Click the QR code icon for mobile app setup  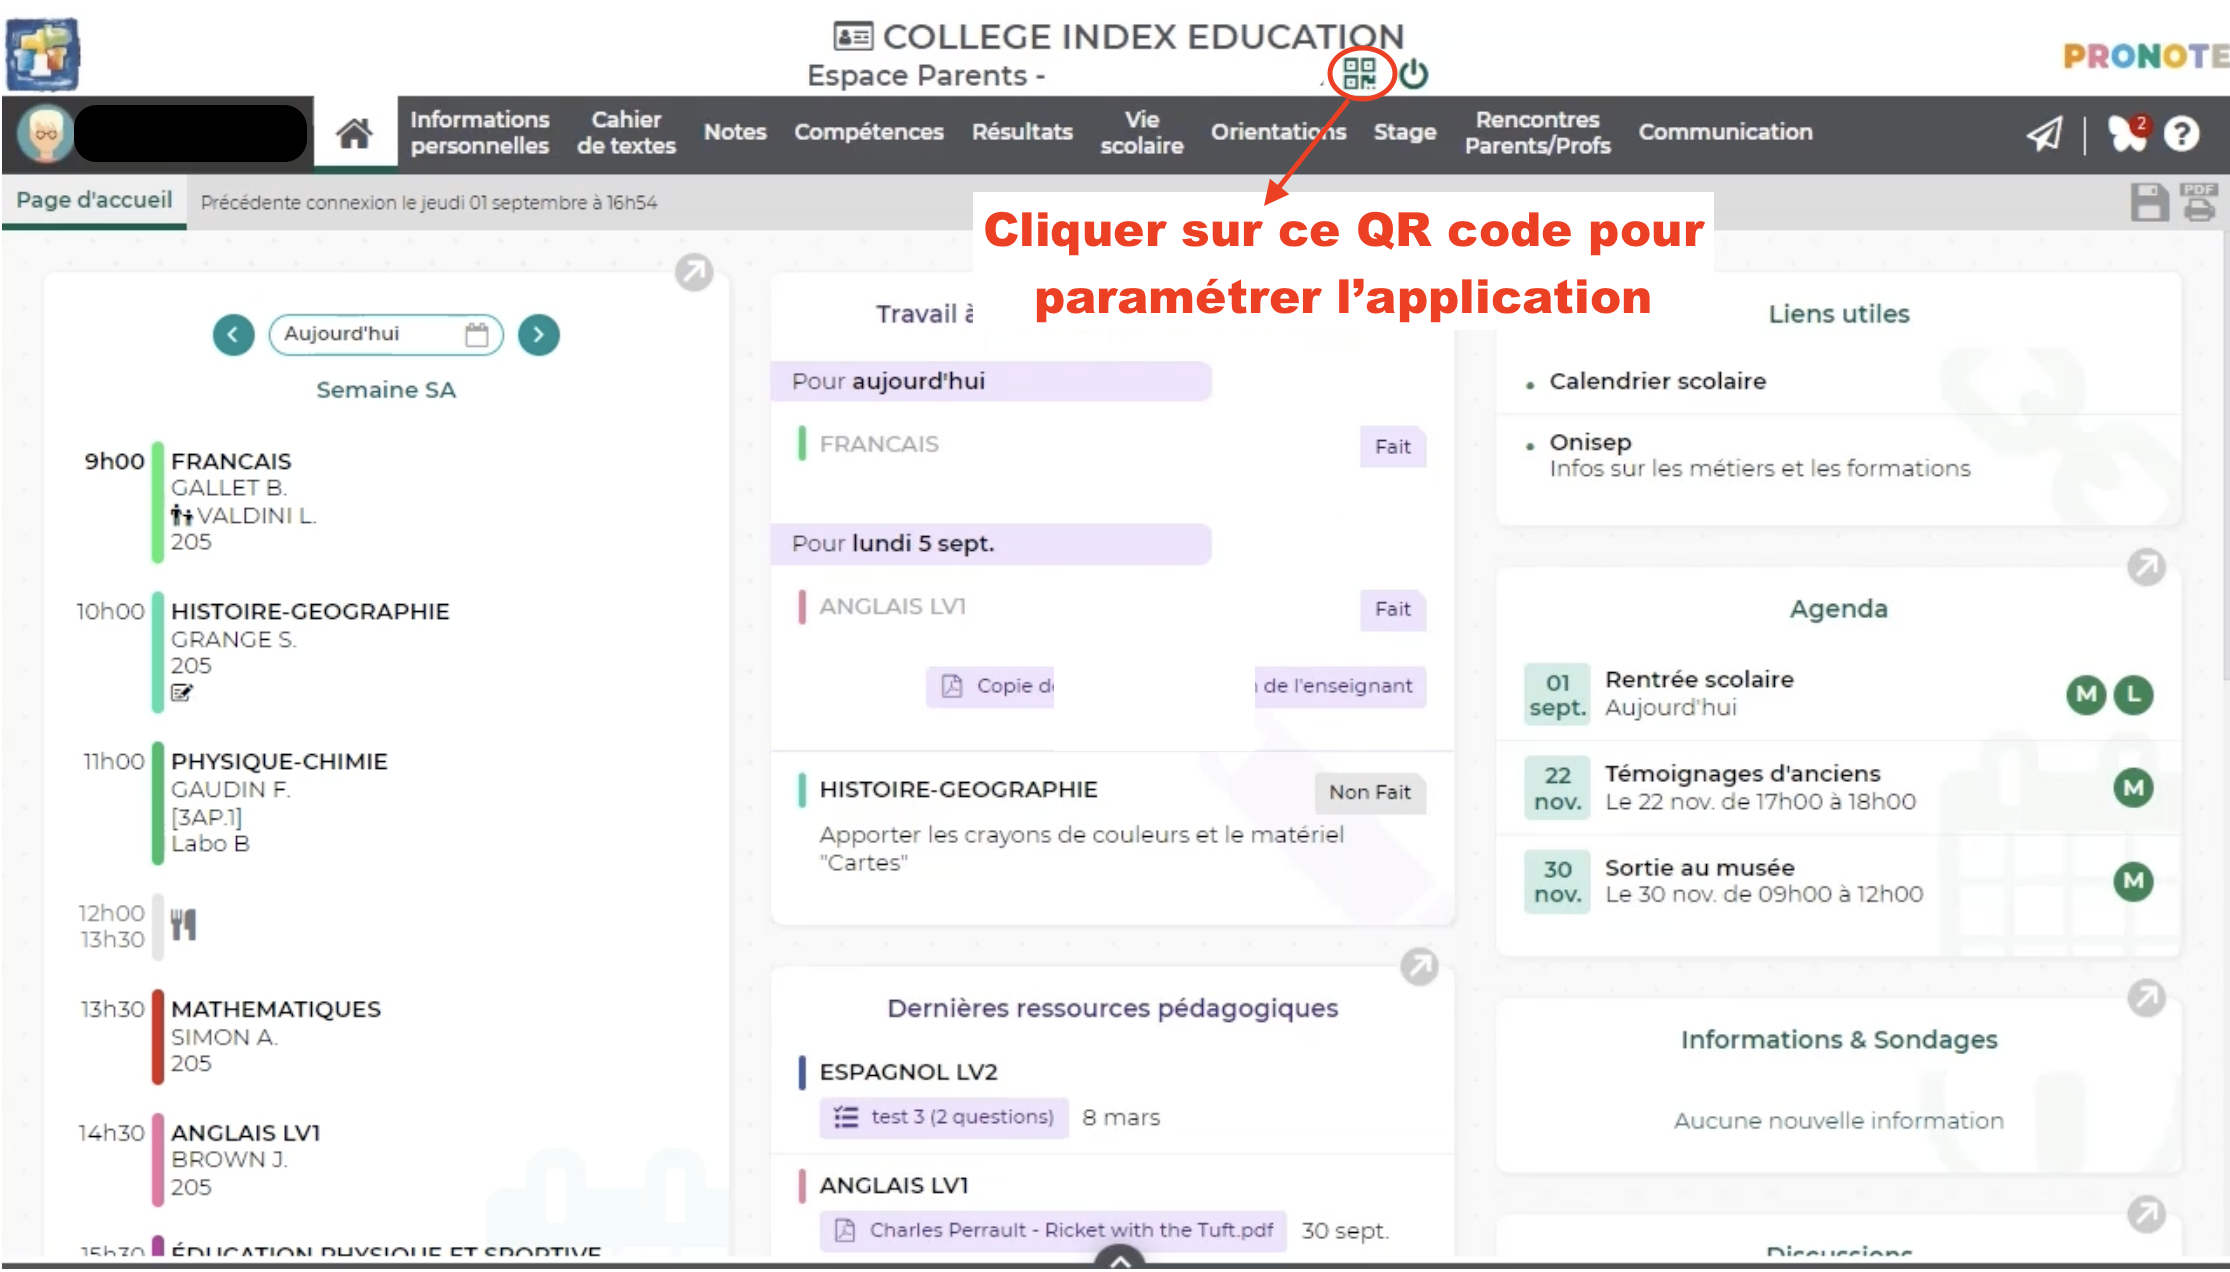click(1359, 73)
